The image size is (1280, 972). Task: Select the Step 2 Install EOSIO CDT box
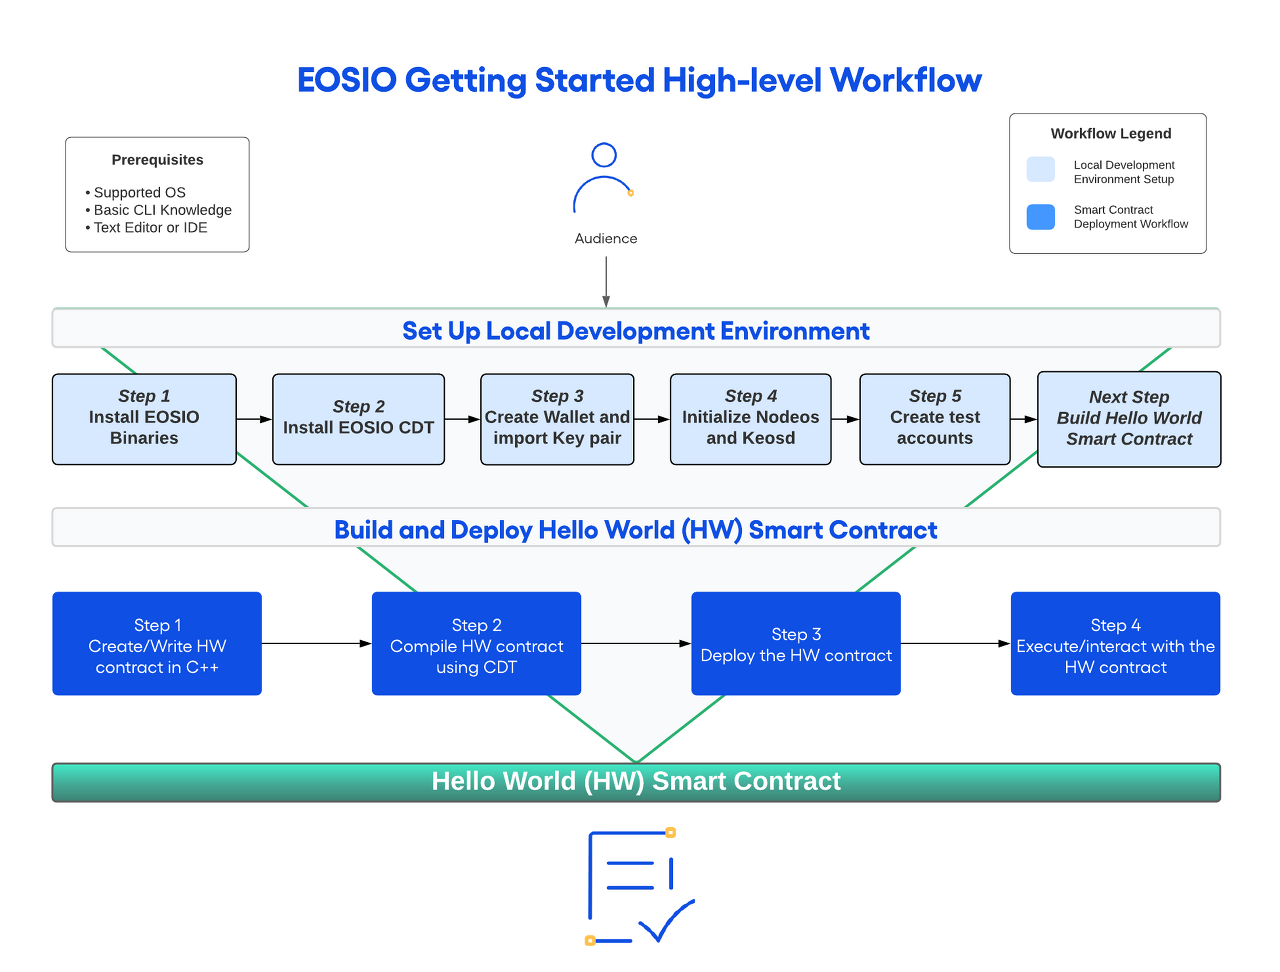pos(359,419)
